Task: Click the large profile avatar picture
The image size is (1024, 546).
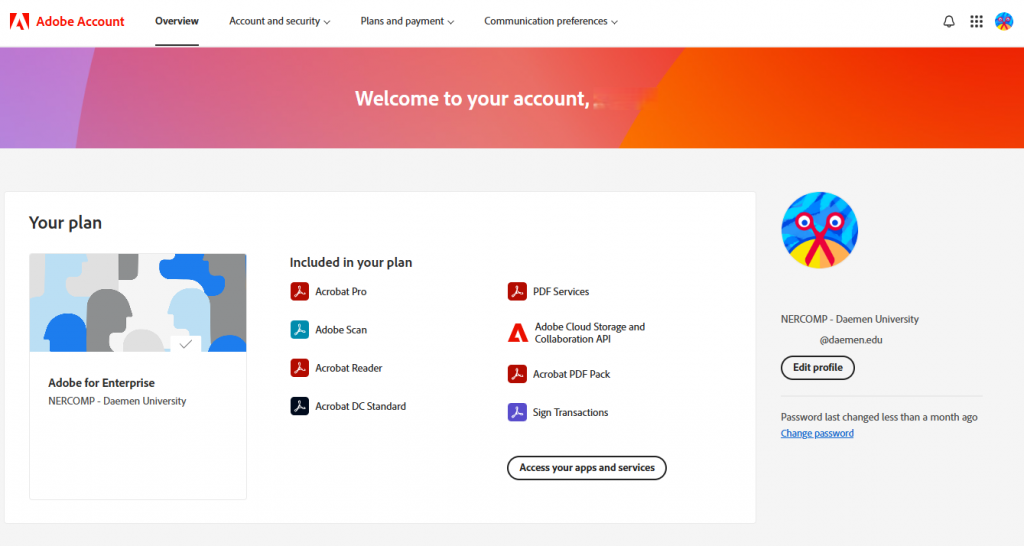Action: click(819, 230)
